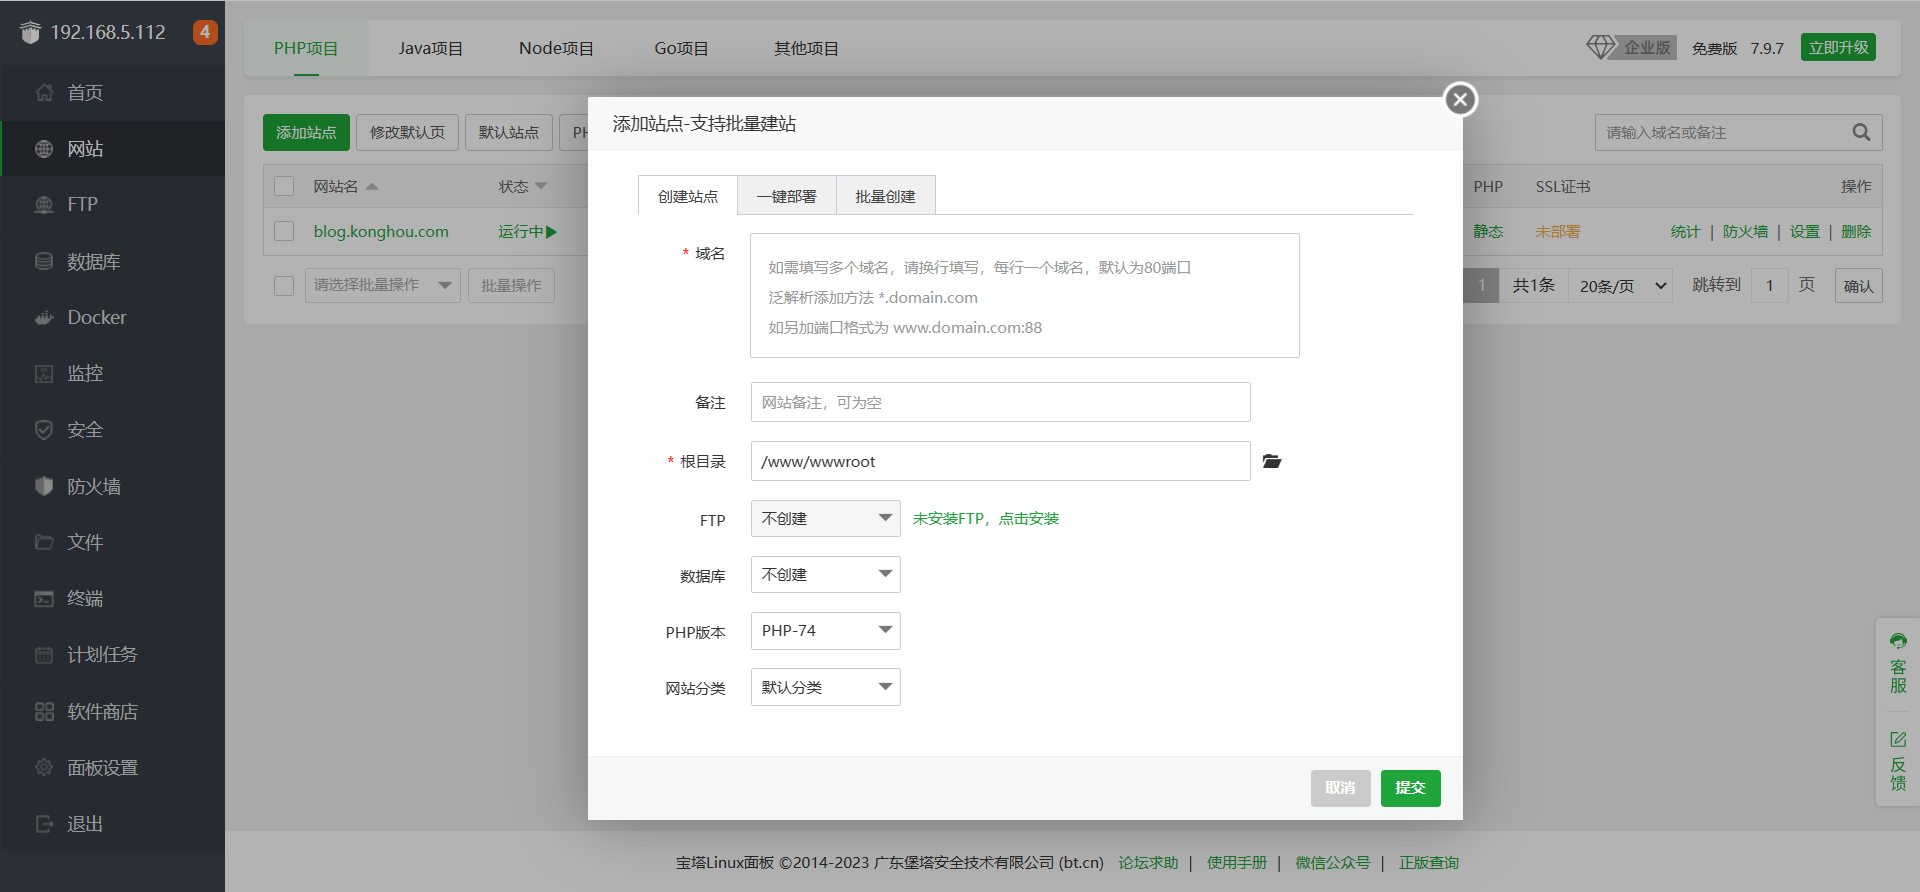The image size is (1920, 892).
Task: Click 未安装FTP，点击安装 link
Action: click(986, 518)
